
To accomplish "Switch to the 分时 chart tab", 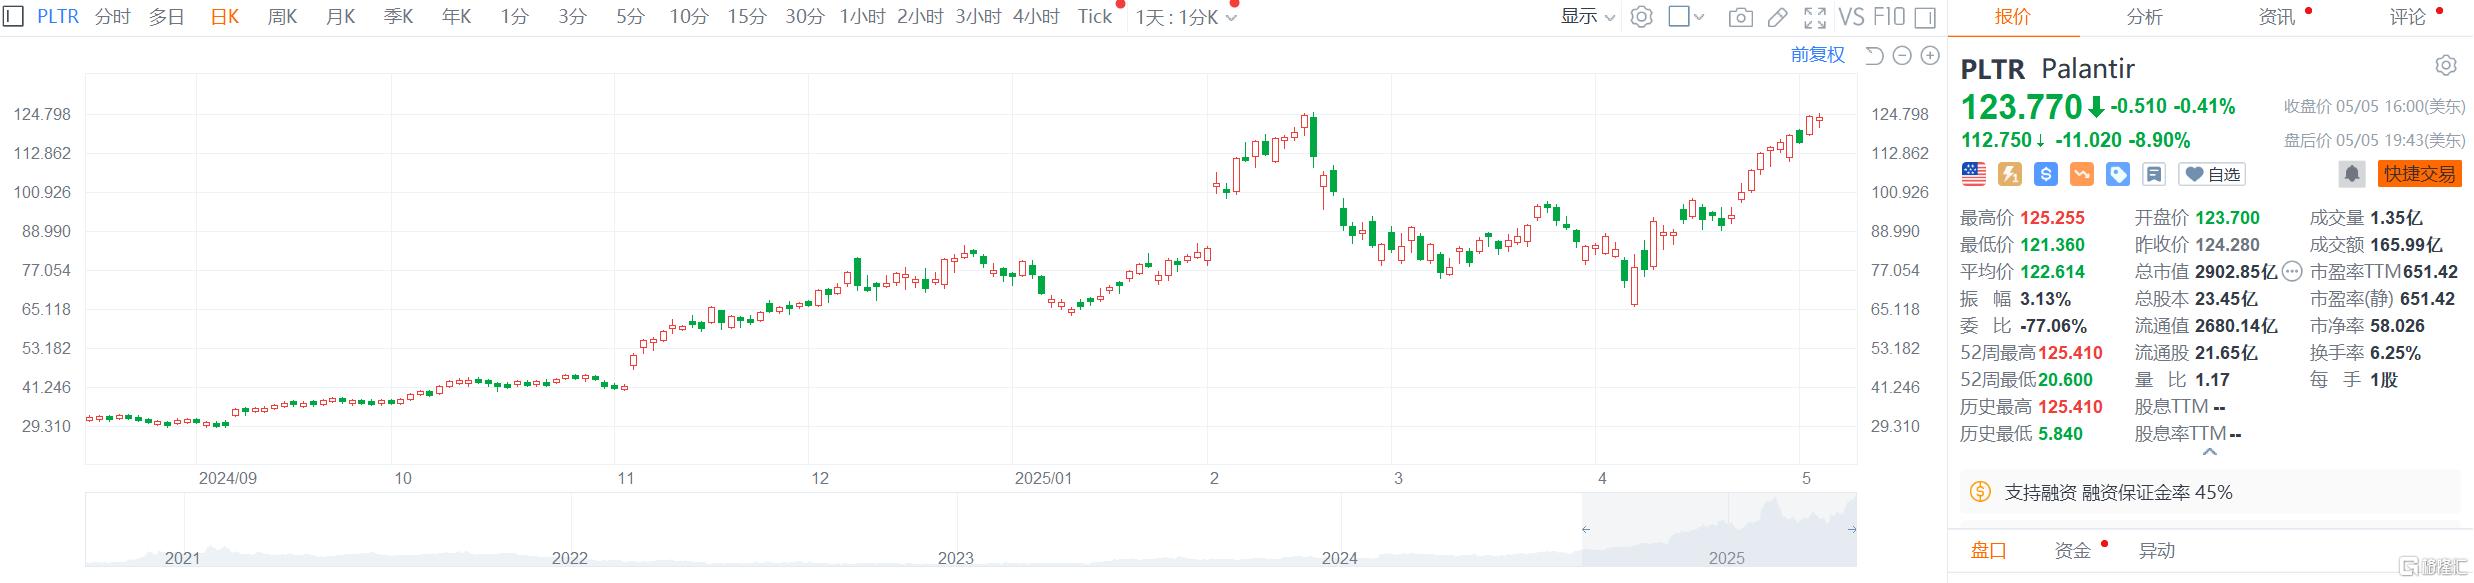I will pos(113,17).
